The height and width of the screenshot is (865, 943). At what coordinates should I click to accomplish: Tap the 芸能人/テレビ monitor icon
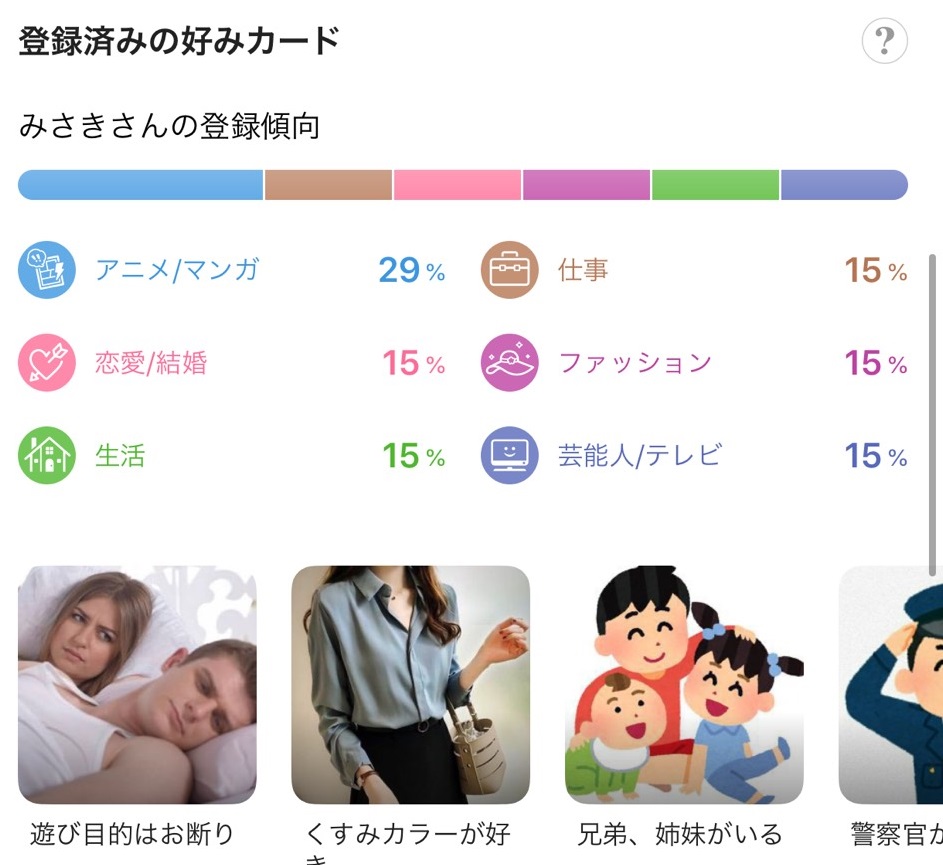tap(510, 455)
